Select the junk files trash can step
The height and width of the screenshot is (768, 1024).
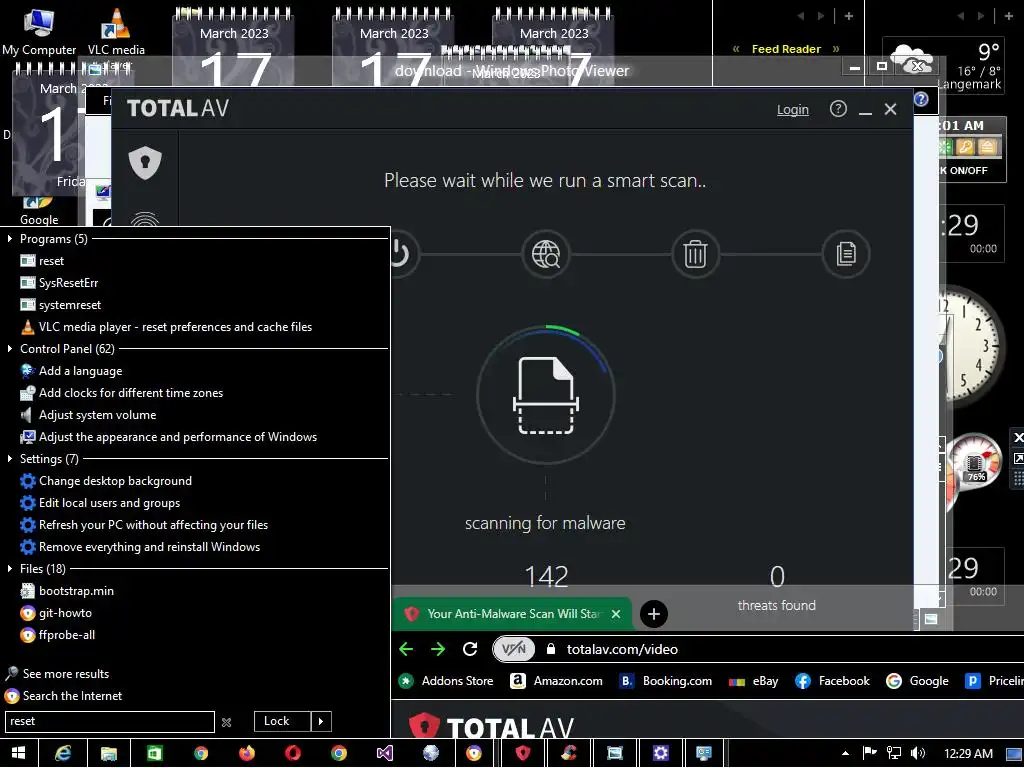coord(696,254)
